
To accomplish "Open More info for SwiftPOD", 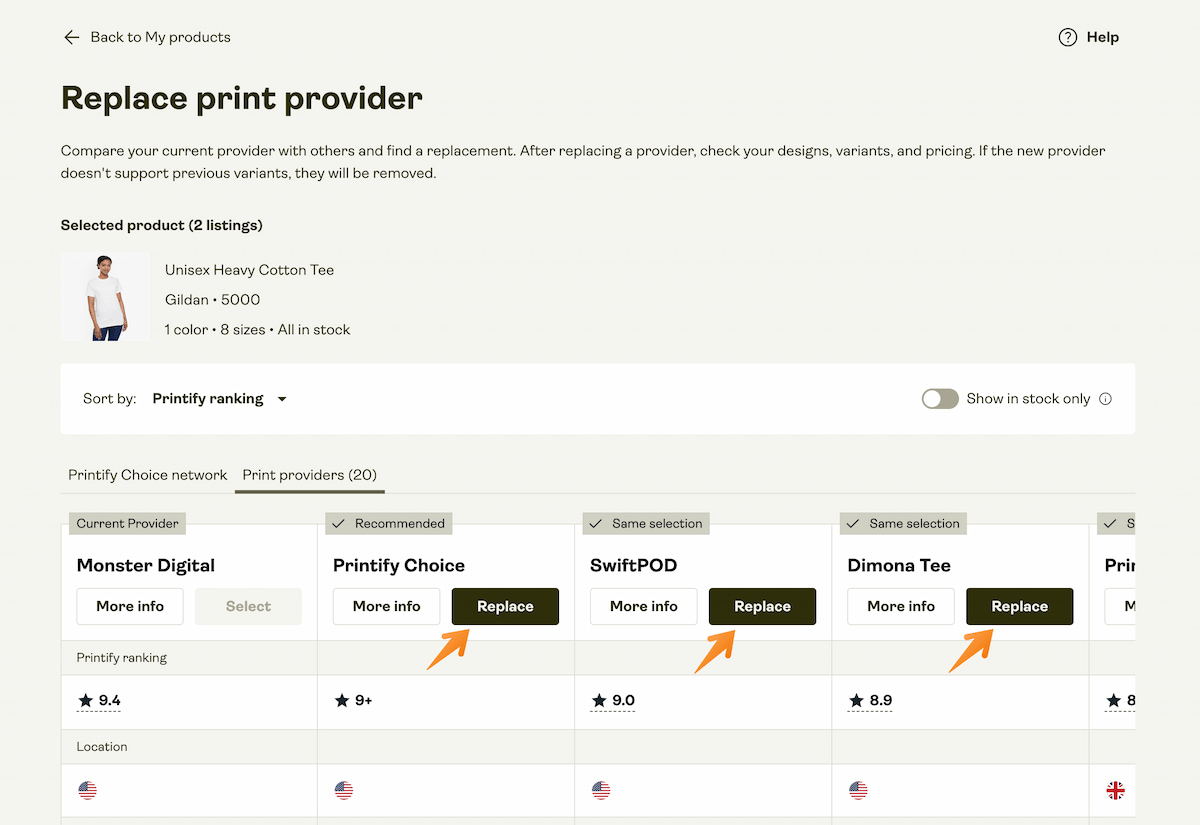I will click(643, 606).
